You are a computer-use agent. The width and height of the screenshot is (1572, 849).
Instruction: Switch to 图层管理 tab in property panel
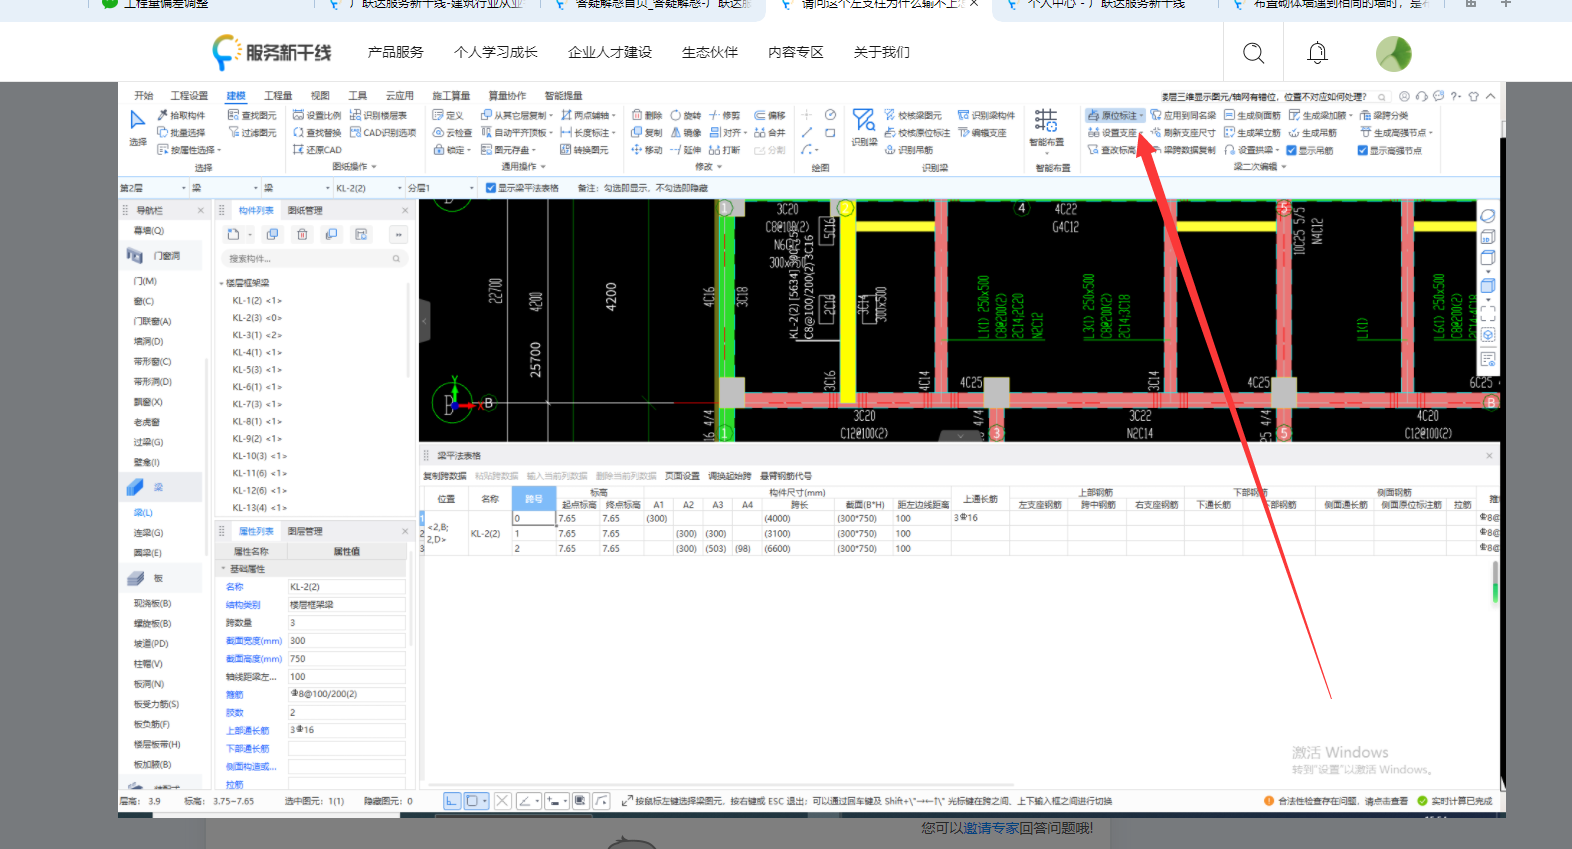click(305, 531)
